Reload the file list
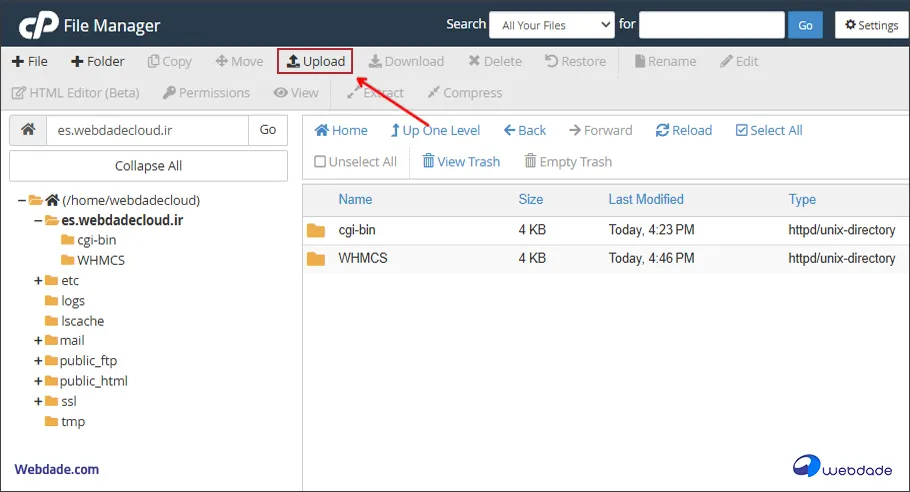This screenshot has height=492, width=910. pos(684,130)
